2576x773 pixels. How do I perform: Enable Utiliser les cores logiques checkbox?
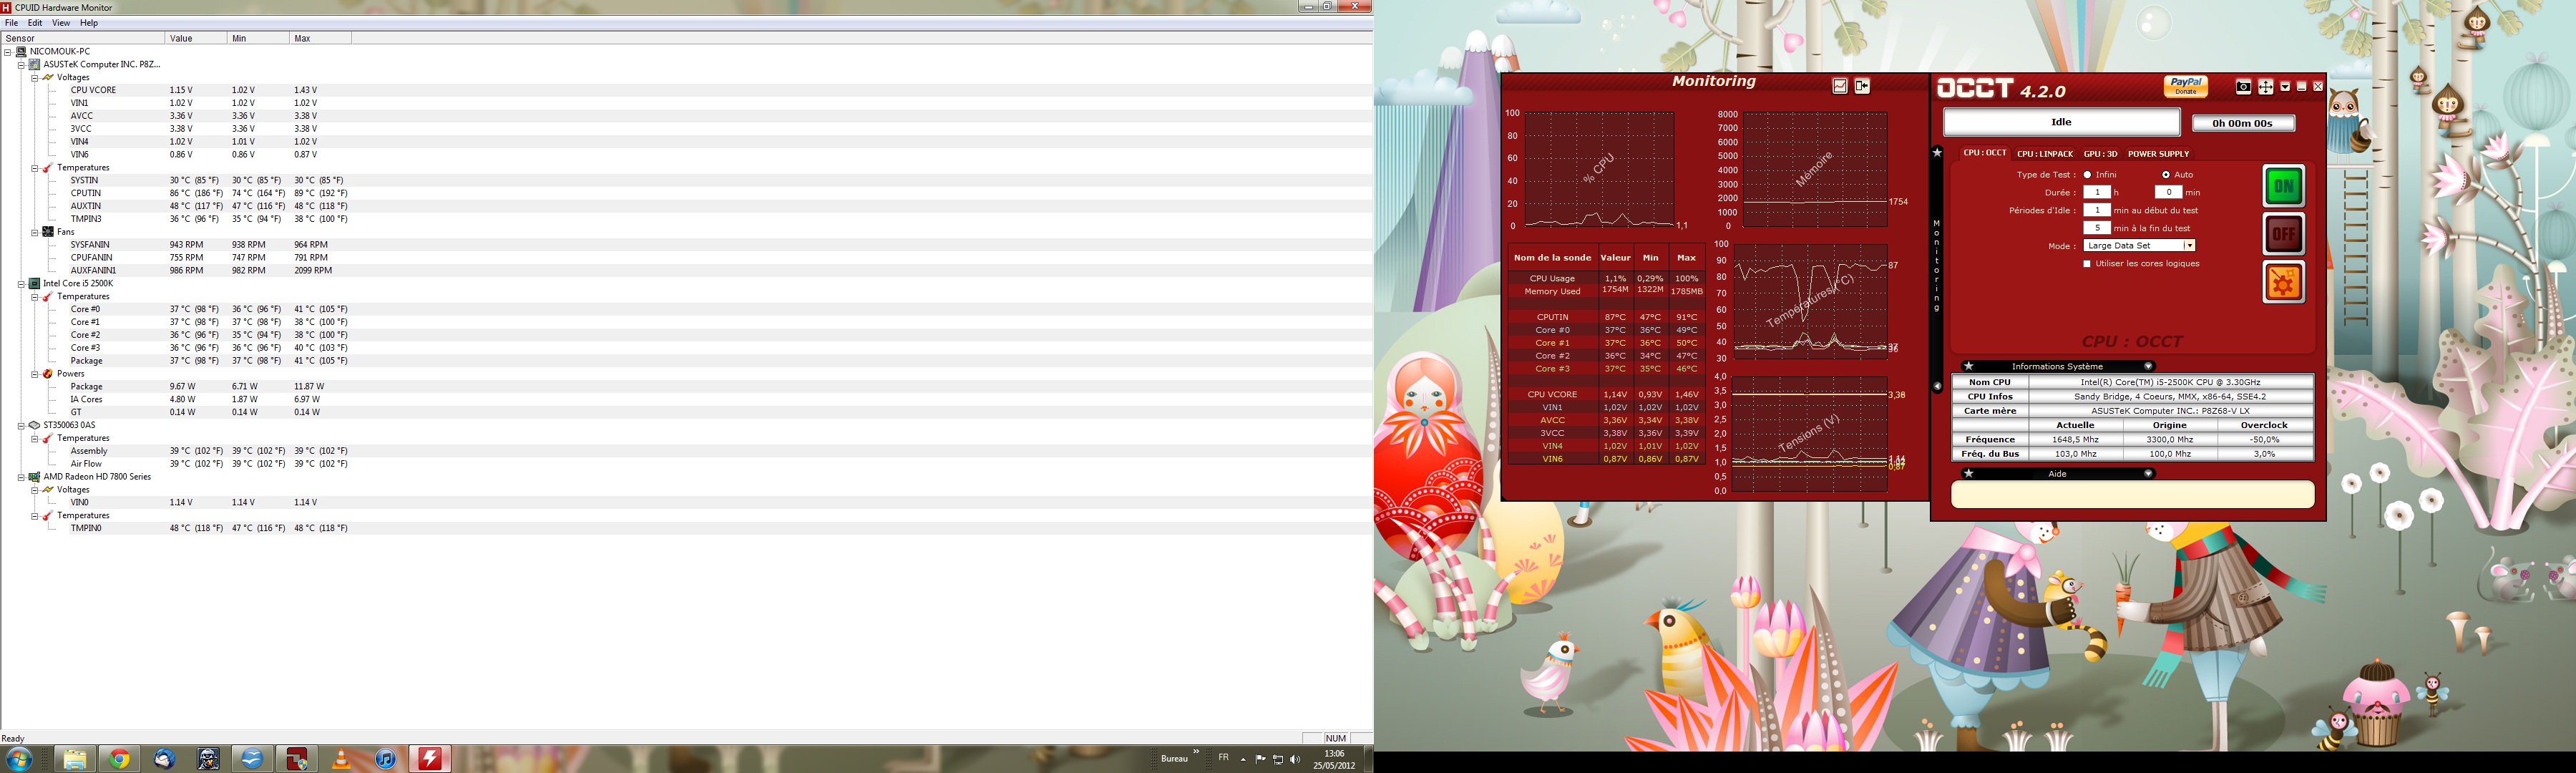(x=2087, y=264)
